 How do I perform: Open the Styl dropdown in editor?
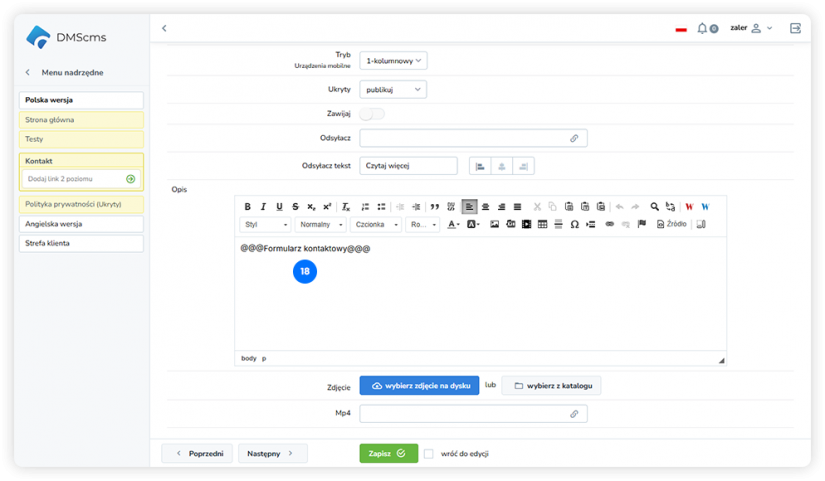point(266,225)
